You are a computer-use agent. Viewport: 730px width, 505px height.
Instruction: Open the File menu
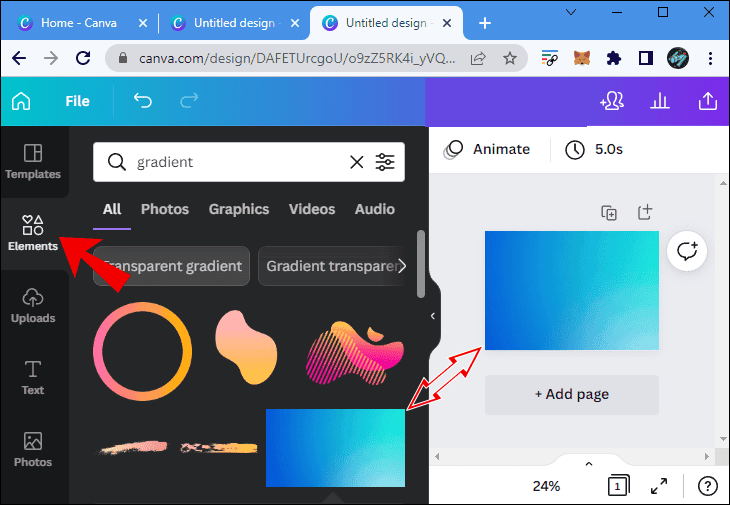[77, 101]
